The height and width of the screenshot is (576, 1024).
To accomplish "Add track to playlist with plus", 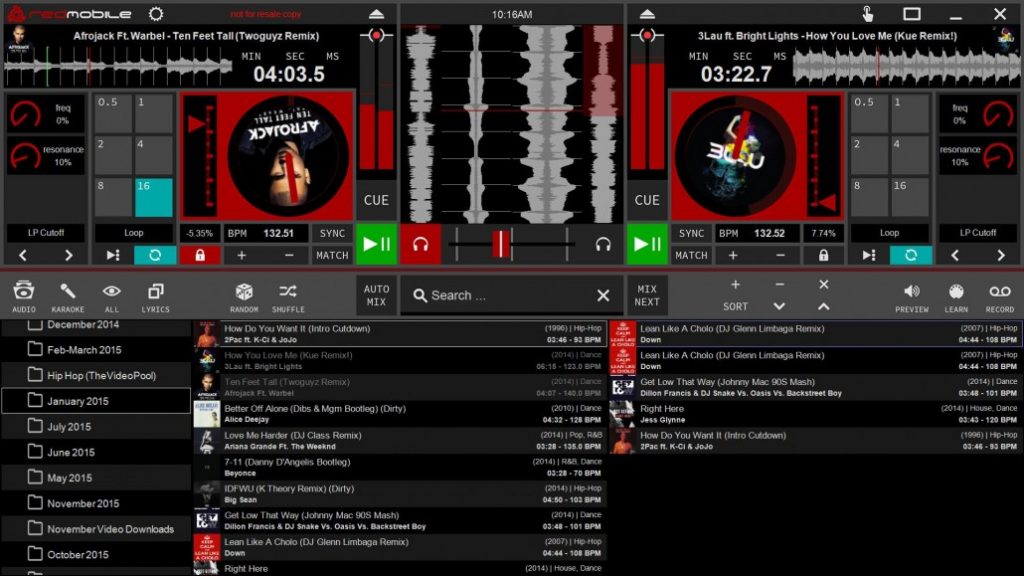I will click(x=735, y=285).
